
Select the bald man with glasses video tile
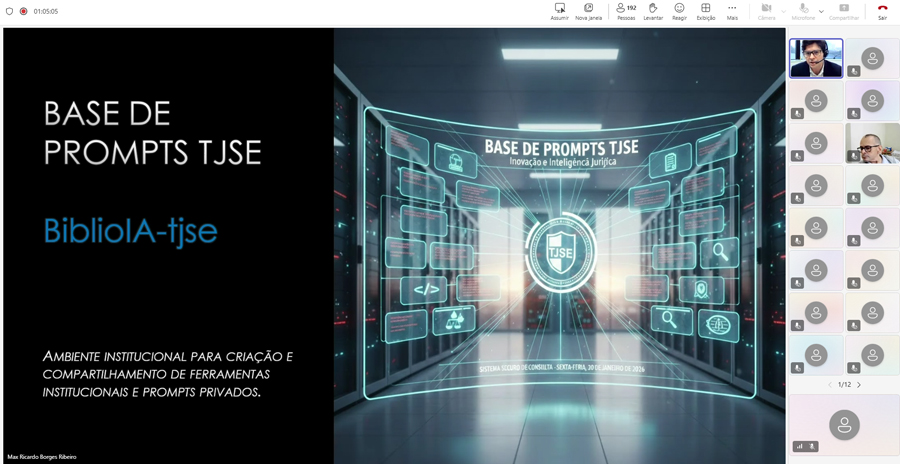pos(872,143)
